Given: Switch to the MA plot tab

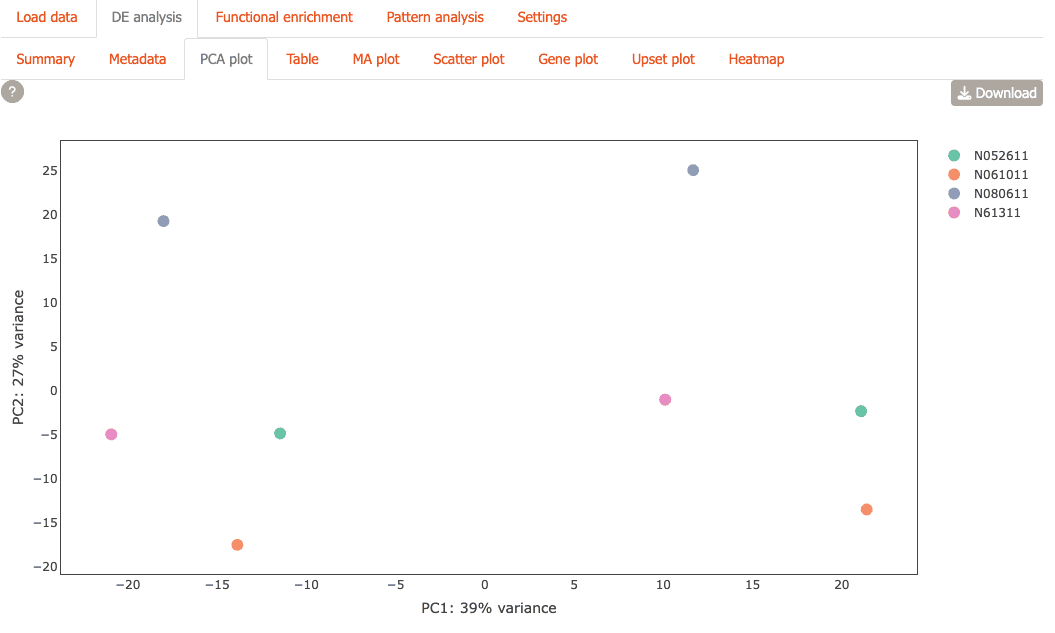Looking at the screenshot, I should point(376,59).
